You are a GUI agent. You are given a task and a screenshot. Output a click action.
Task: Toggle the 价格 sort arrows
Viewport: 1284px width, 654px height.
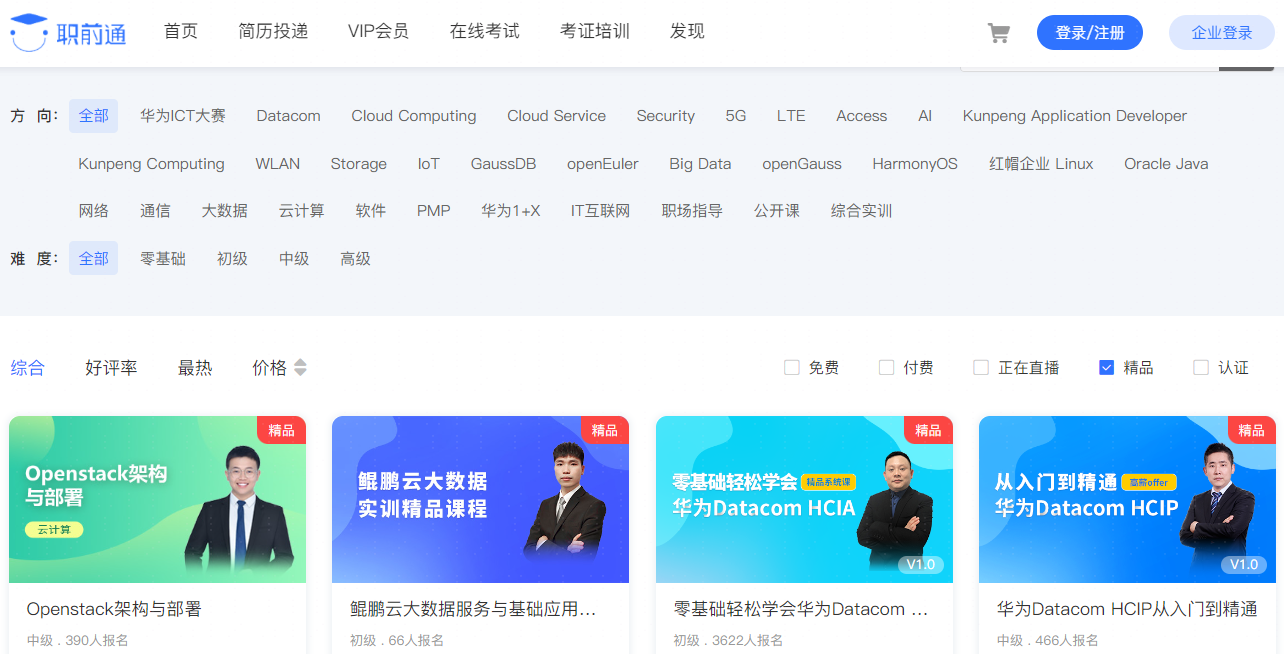[300, 368]
